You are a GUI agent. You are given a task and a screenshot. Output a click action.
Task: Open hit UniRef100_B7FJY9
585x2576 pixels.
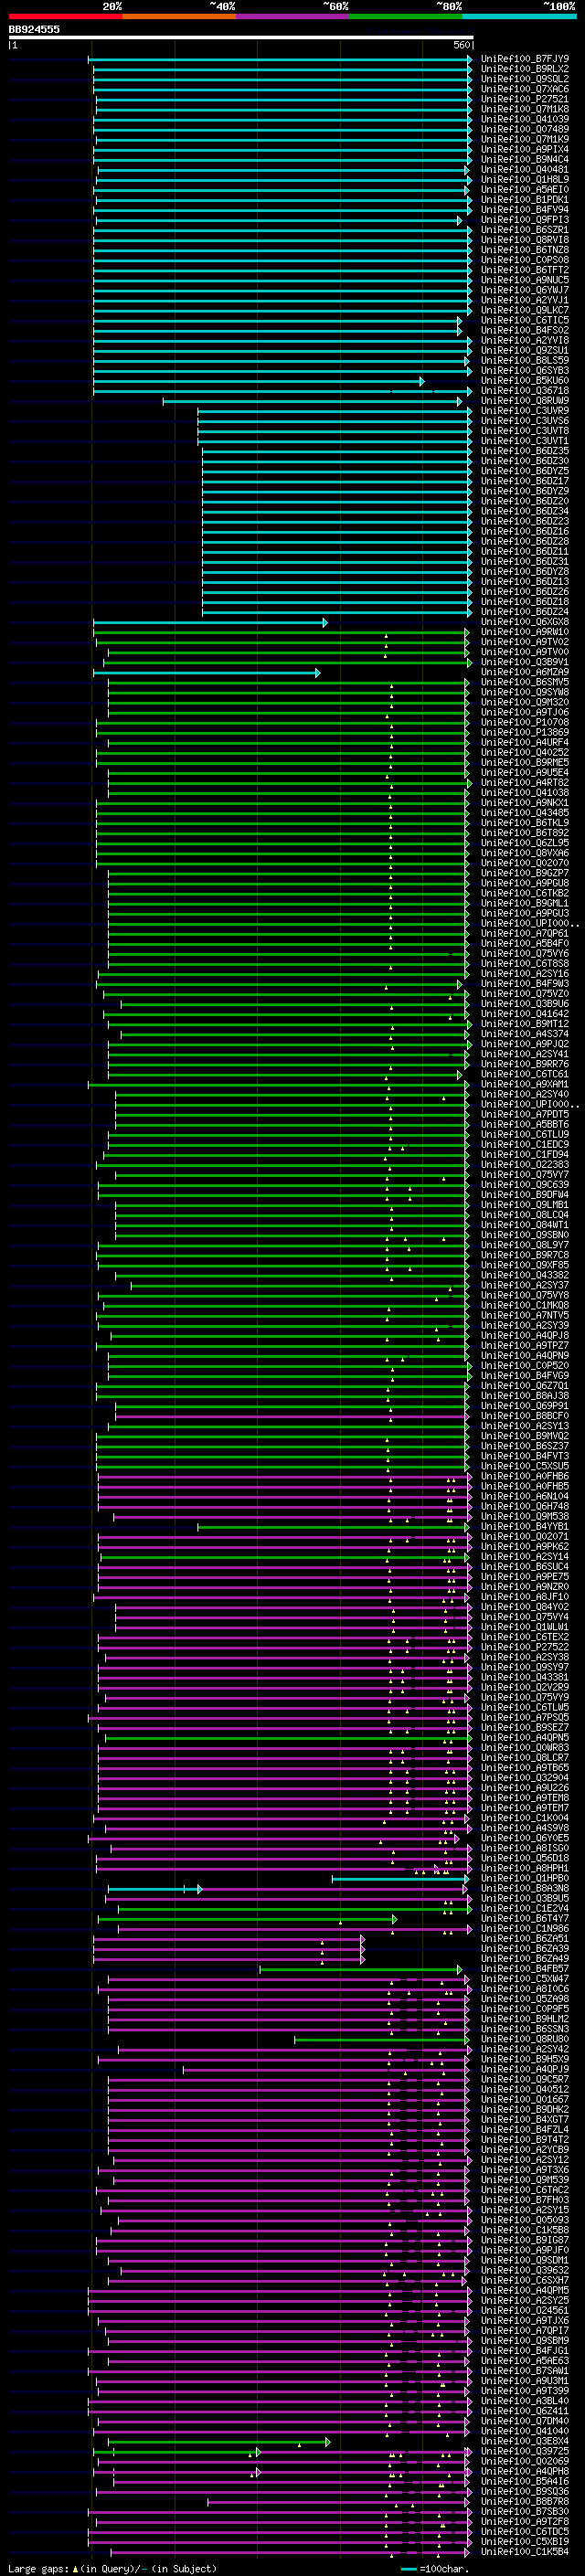525,59
